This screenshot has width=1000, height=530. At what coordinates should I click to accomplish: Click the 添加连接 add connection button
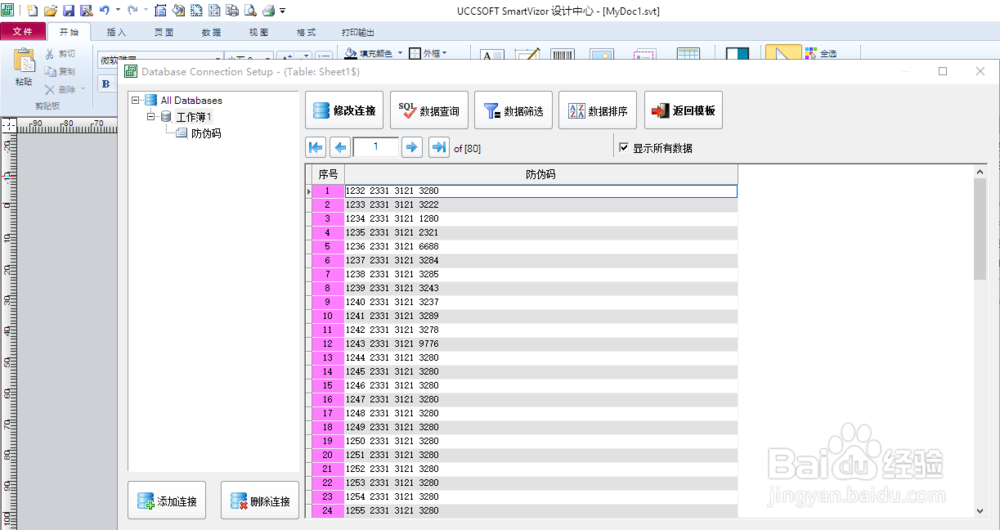point(167,501)
